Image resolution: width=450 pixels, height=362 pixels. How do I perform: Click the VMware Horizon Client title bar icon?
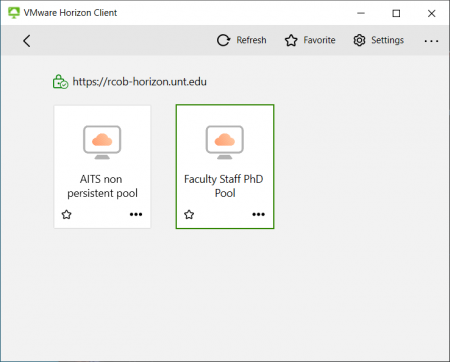point(14,13)
